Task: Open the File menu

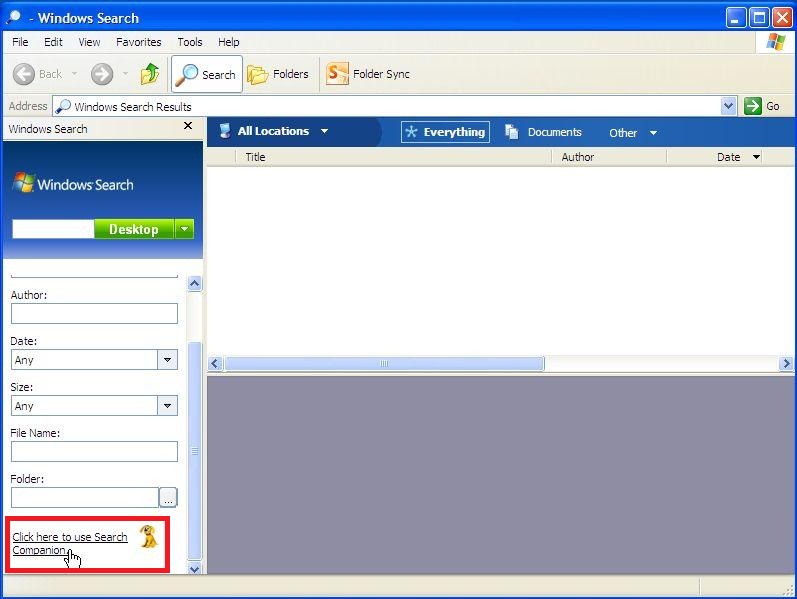Action: pyautogui.click(x=20, y=42)
